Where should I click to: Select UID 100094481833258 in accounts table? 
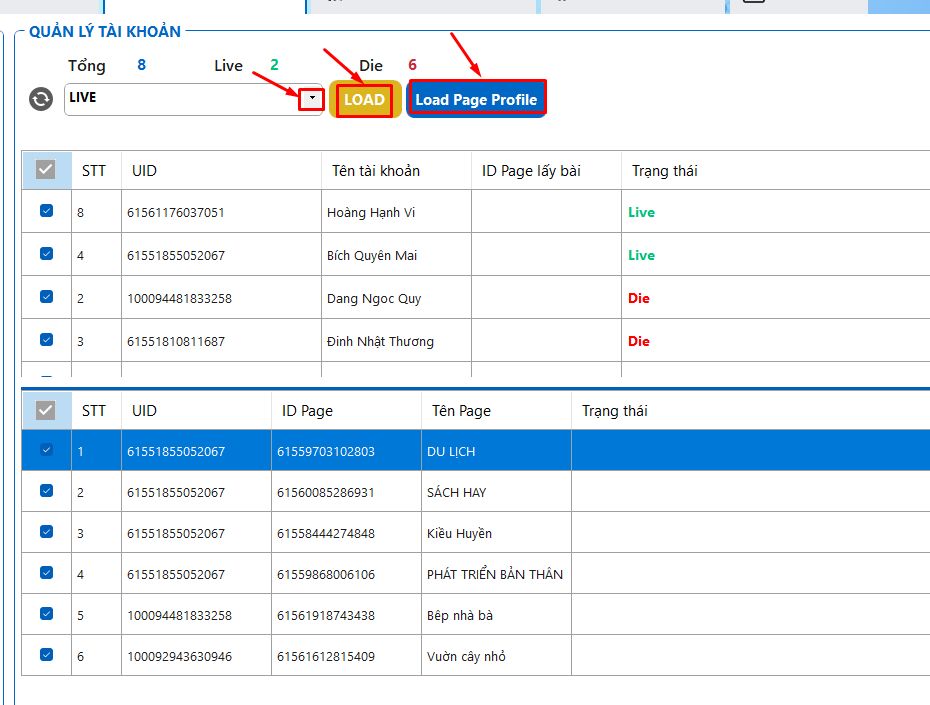pyautogui.click(x=221, y=298)
